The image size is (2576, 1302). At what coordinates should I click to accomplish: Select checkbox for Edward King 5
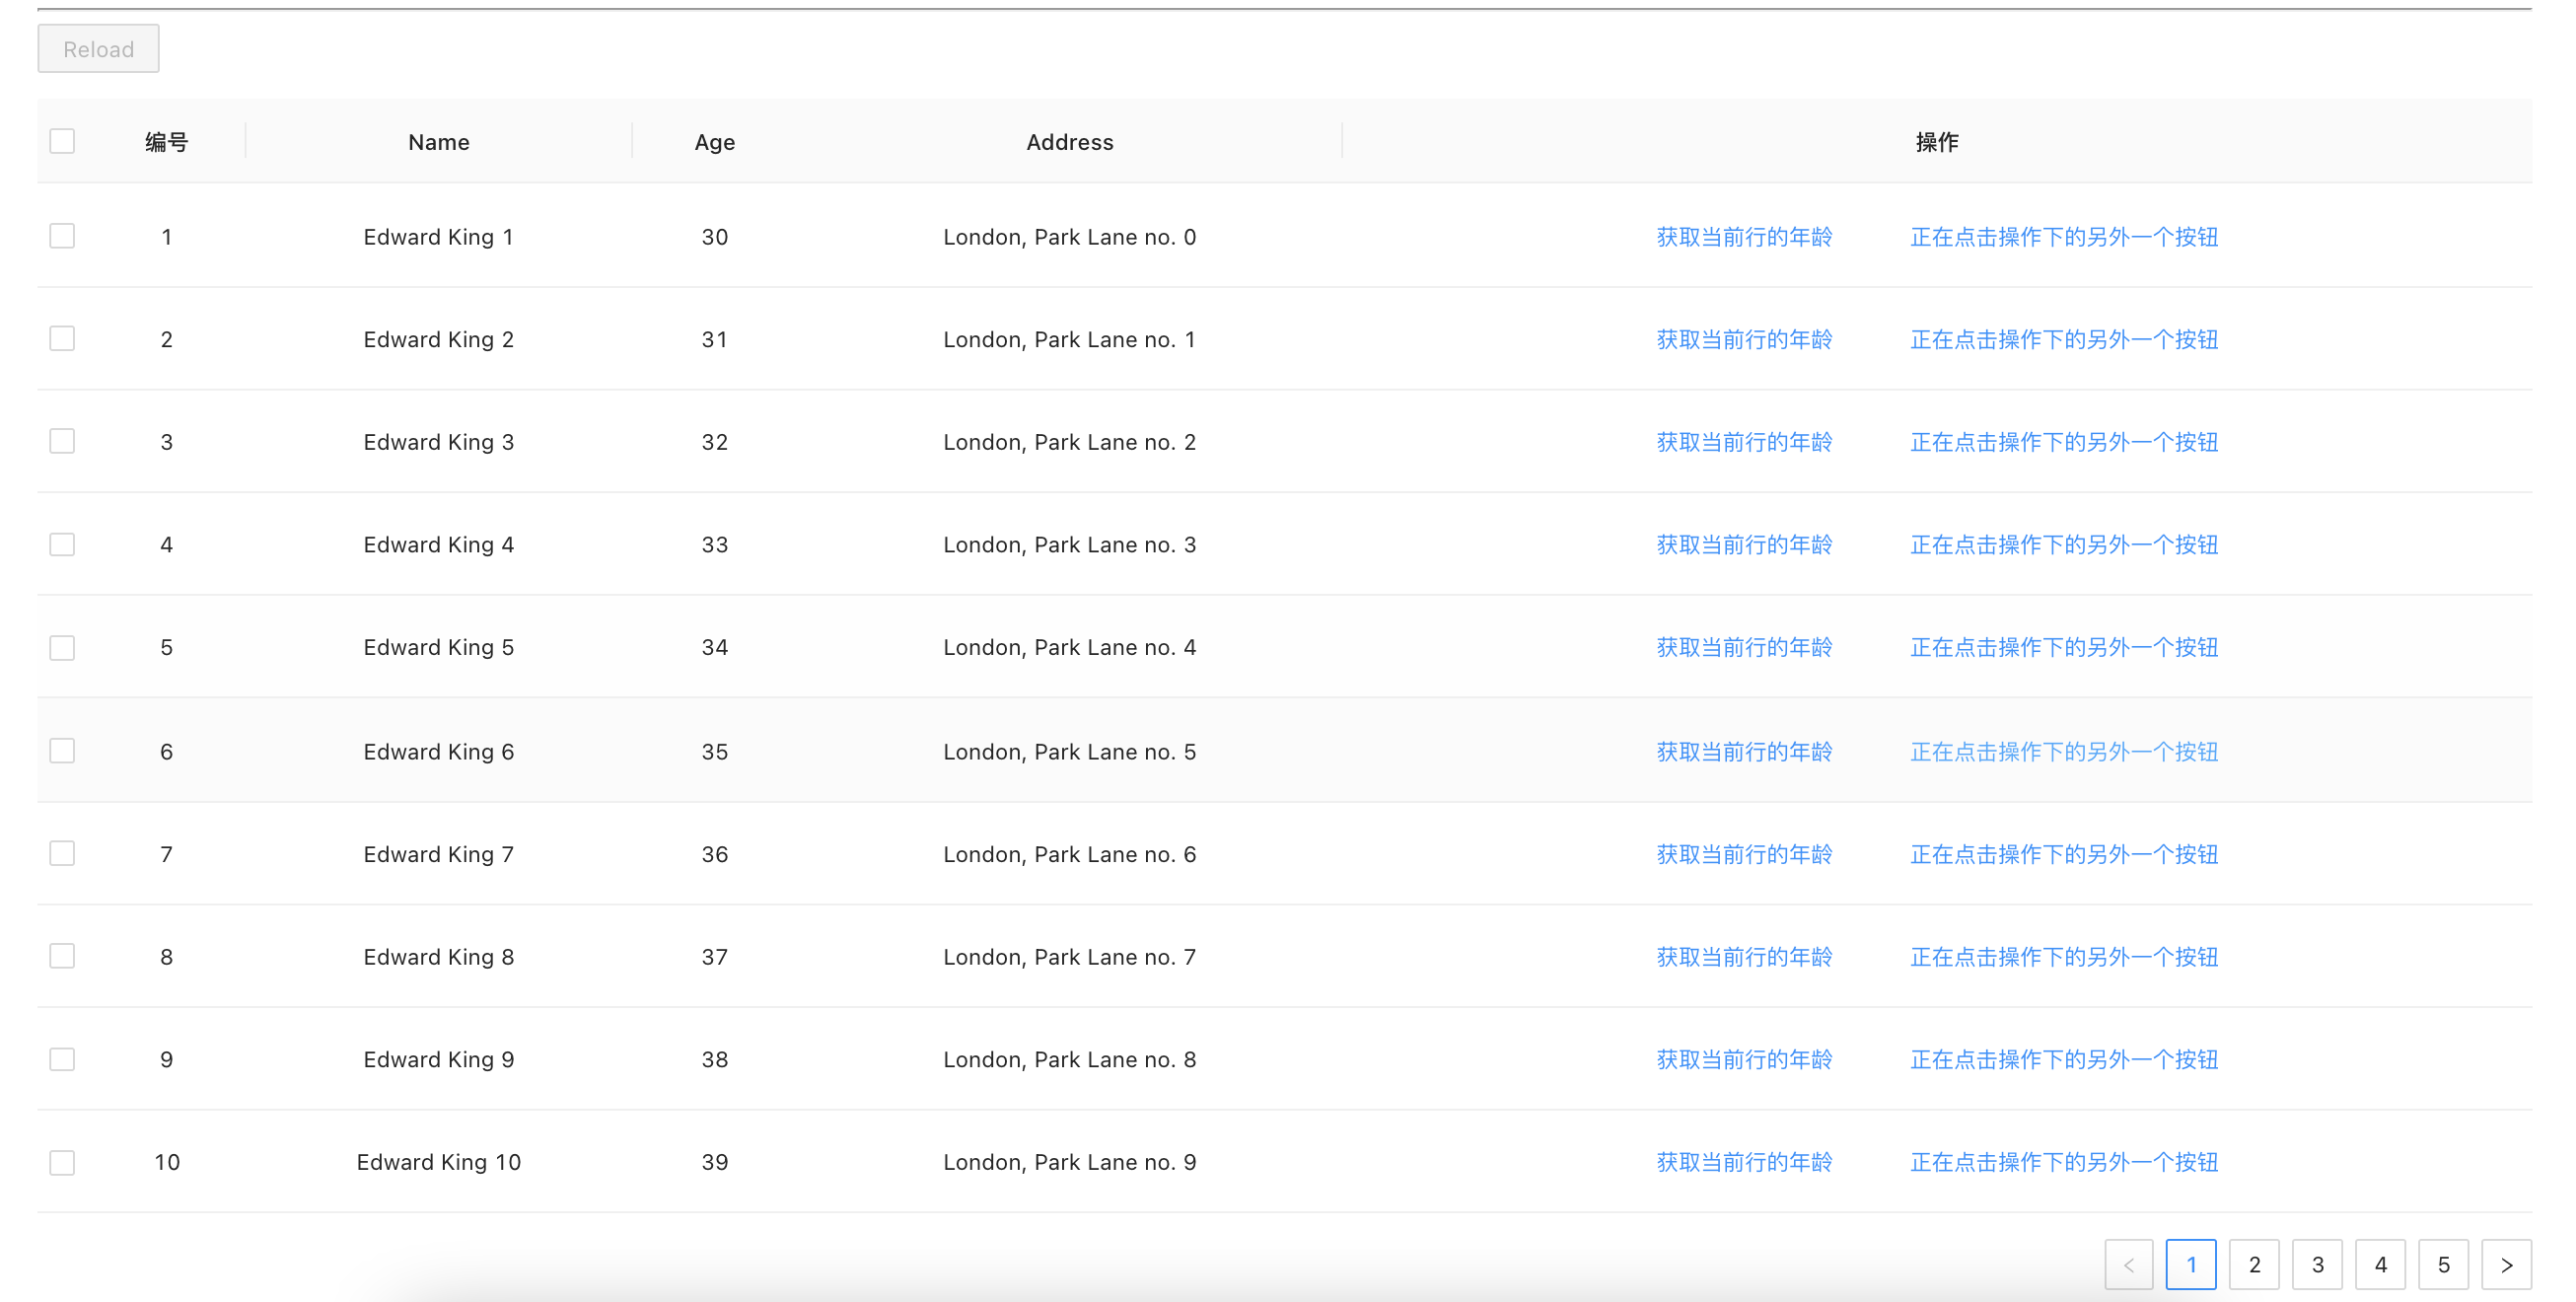click(x=62, y=647)
